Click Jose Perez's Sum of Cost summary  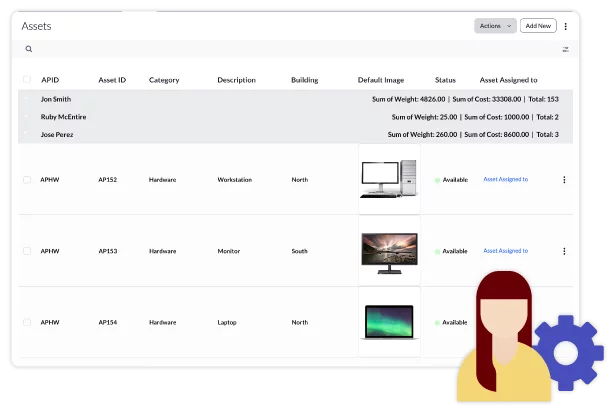coord(497,135)
